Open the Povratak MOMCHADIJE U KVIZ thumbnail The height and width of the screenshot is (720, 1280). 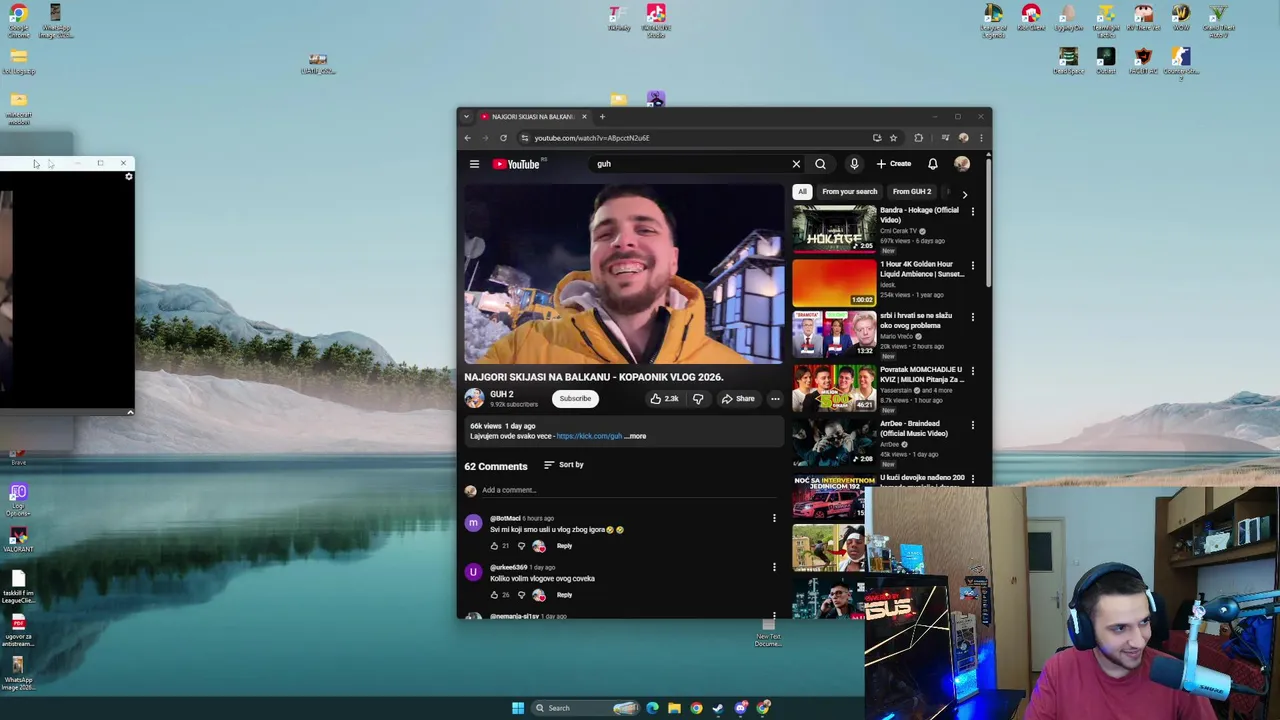point(834,388)
